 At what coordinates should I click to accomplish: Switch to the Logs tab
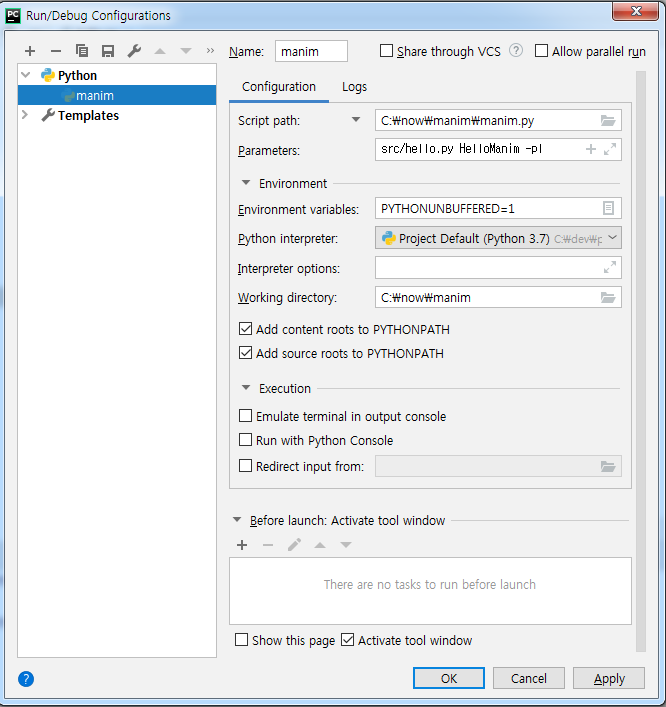pyautogui.click(x=354, y=87)
